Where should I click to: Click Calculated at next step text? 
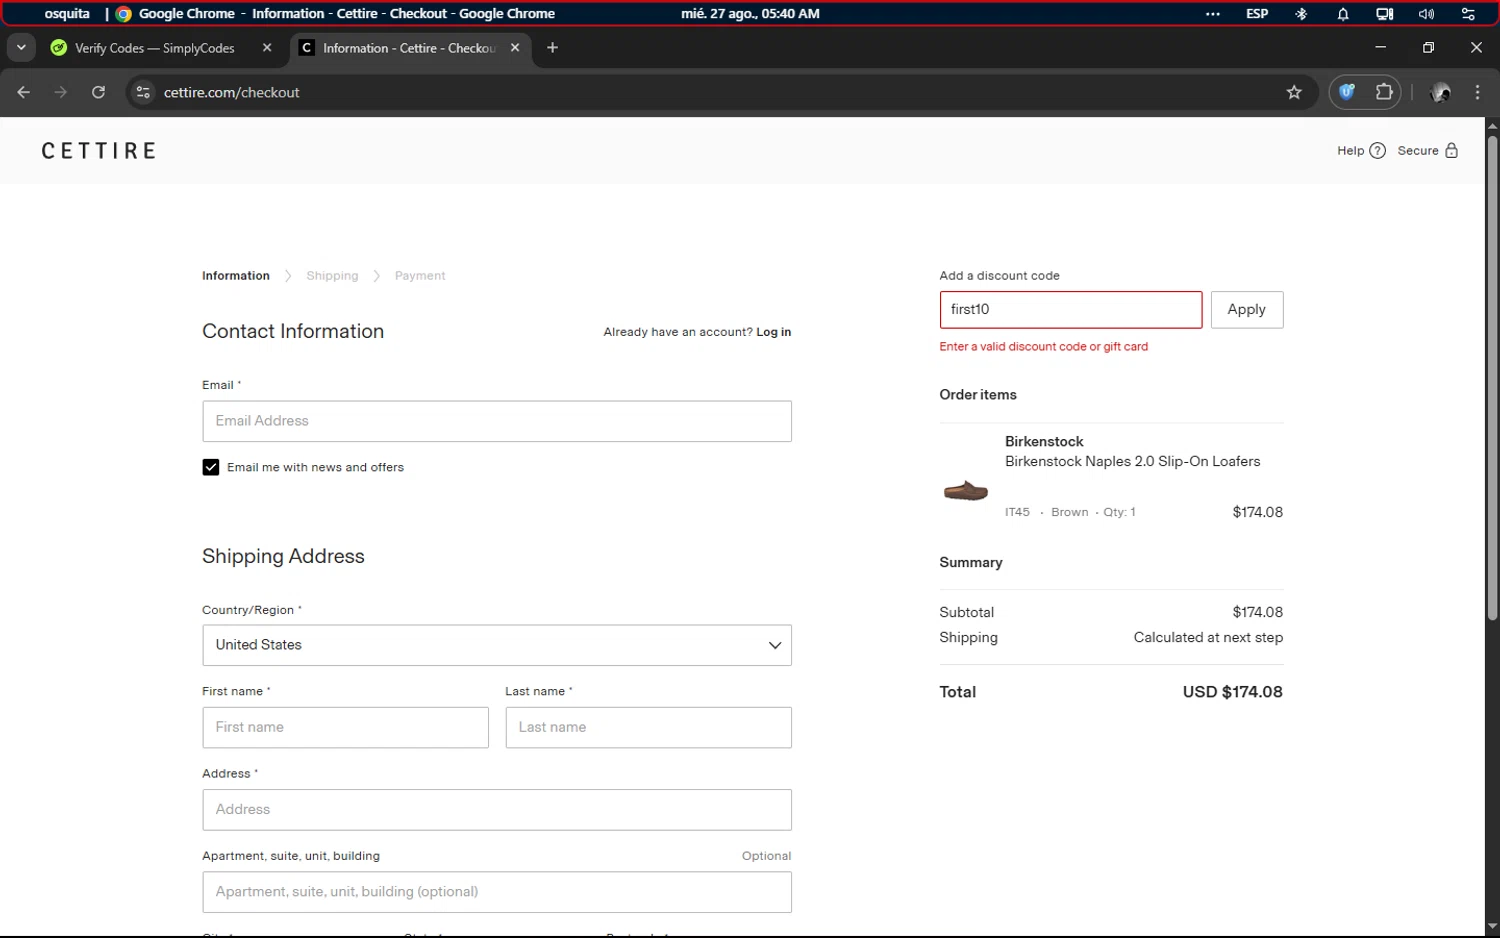(x=1208, y=638)
